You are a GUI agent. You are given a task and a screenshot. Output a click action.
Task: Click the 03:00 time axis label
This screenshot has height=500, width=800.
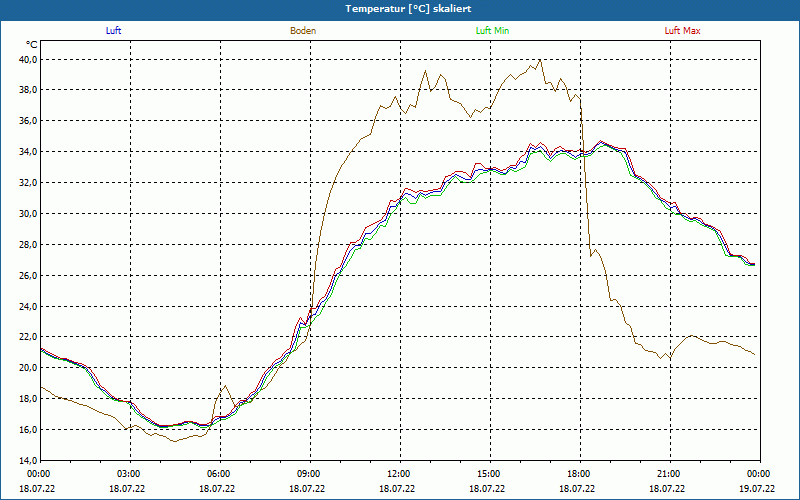click(x=129, y=474)
